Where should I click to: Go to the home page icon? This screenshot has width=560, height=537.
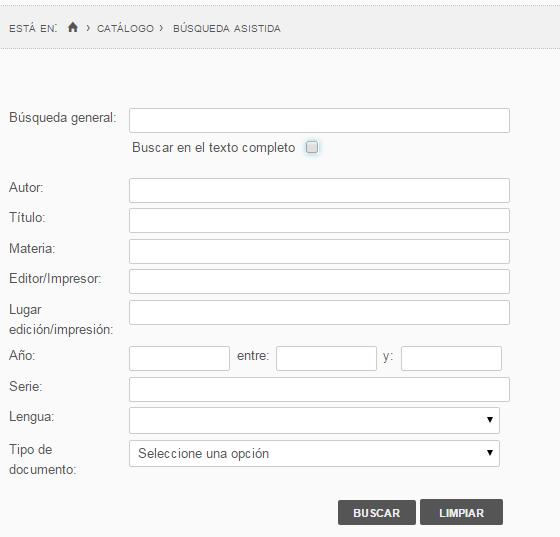(x=73, y=27)
